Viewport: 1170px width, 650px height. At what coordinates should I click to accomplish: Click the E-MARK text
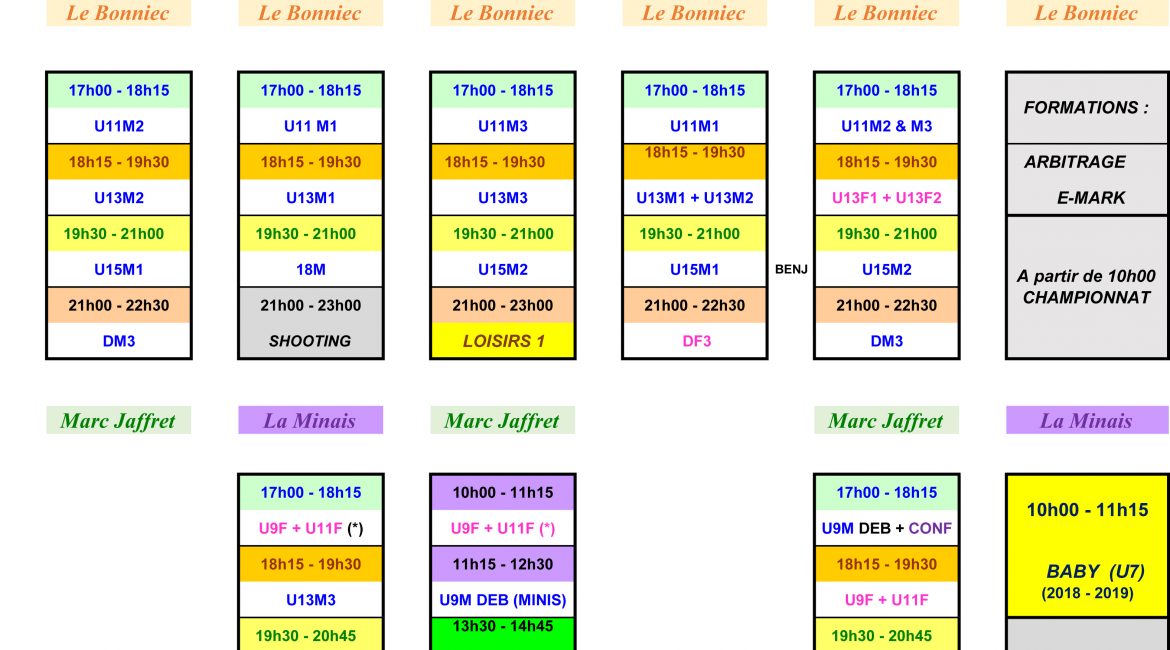tap(1091, 198)
